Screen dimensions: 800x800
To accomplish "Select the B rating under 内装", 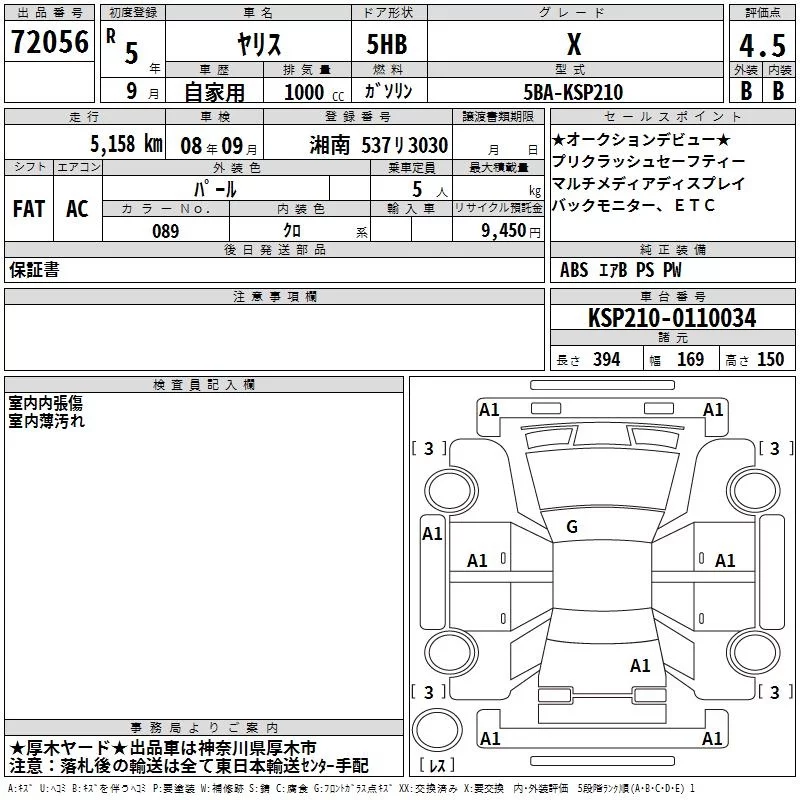I will click(778, 90).
